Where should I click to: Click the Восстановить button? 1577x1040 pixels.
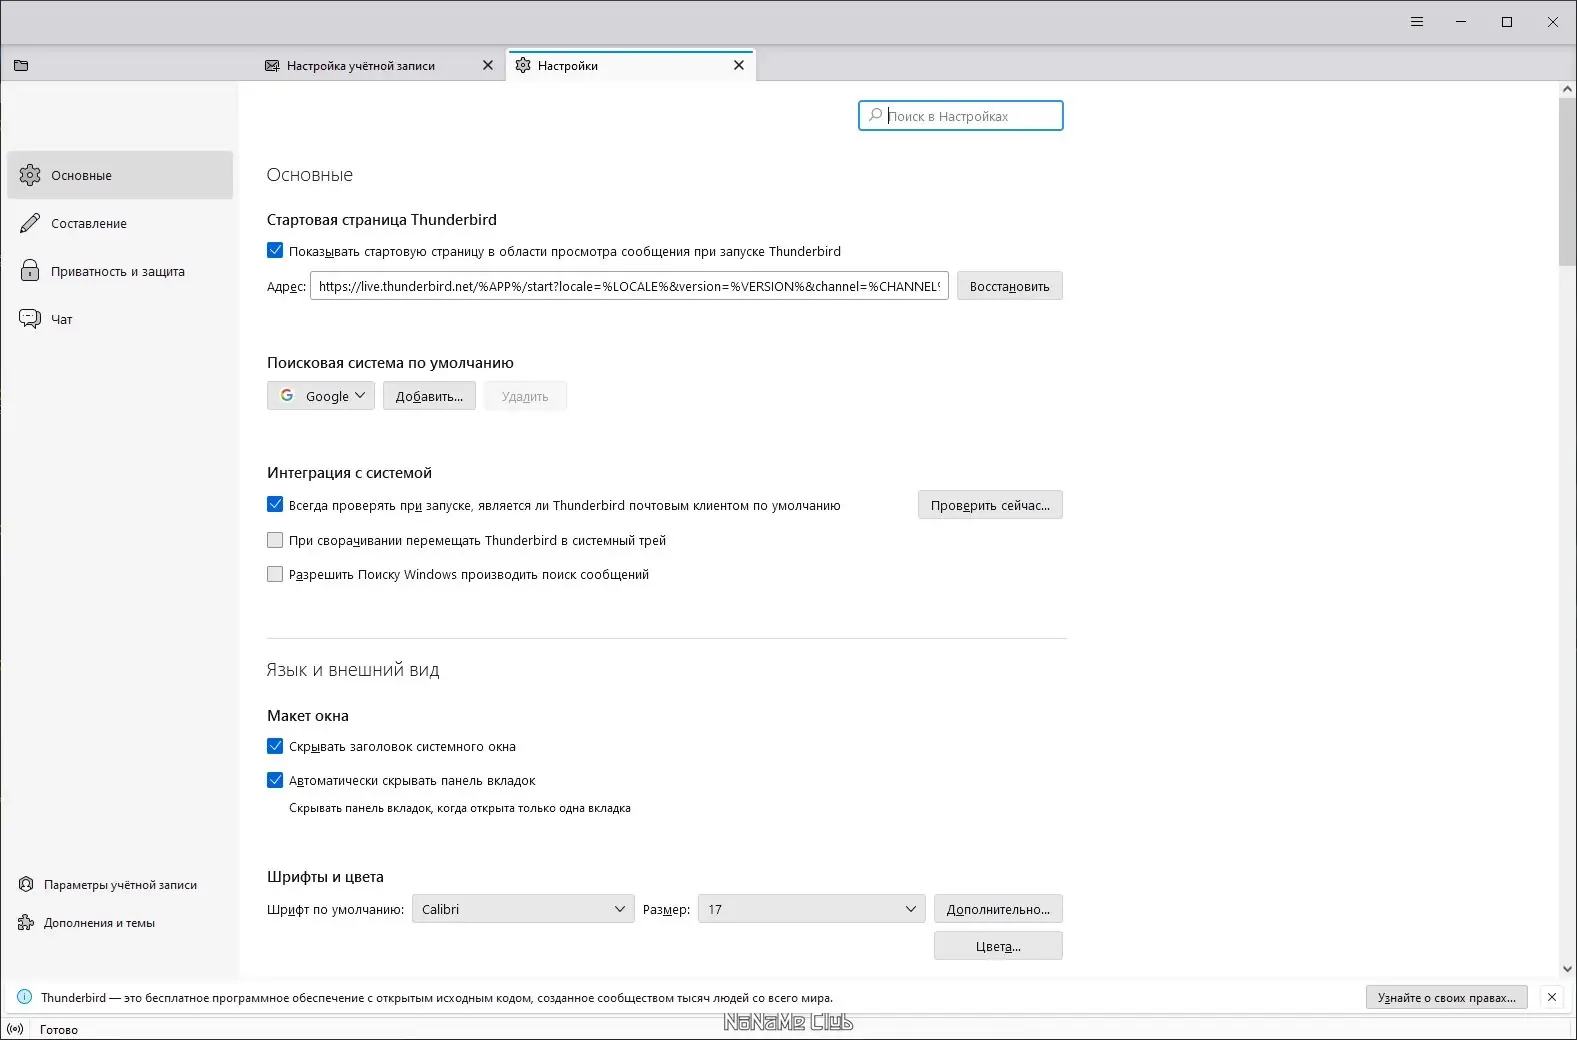[x=1010, y=286]
